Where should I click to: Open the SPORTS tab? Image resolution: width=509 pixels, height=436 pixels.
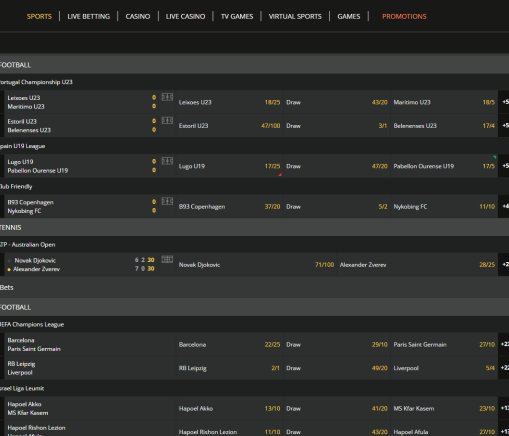pos(39,16)
